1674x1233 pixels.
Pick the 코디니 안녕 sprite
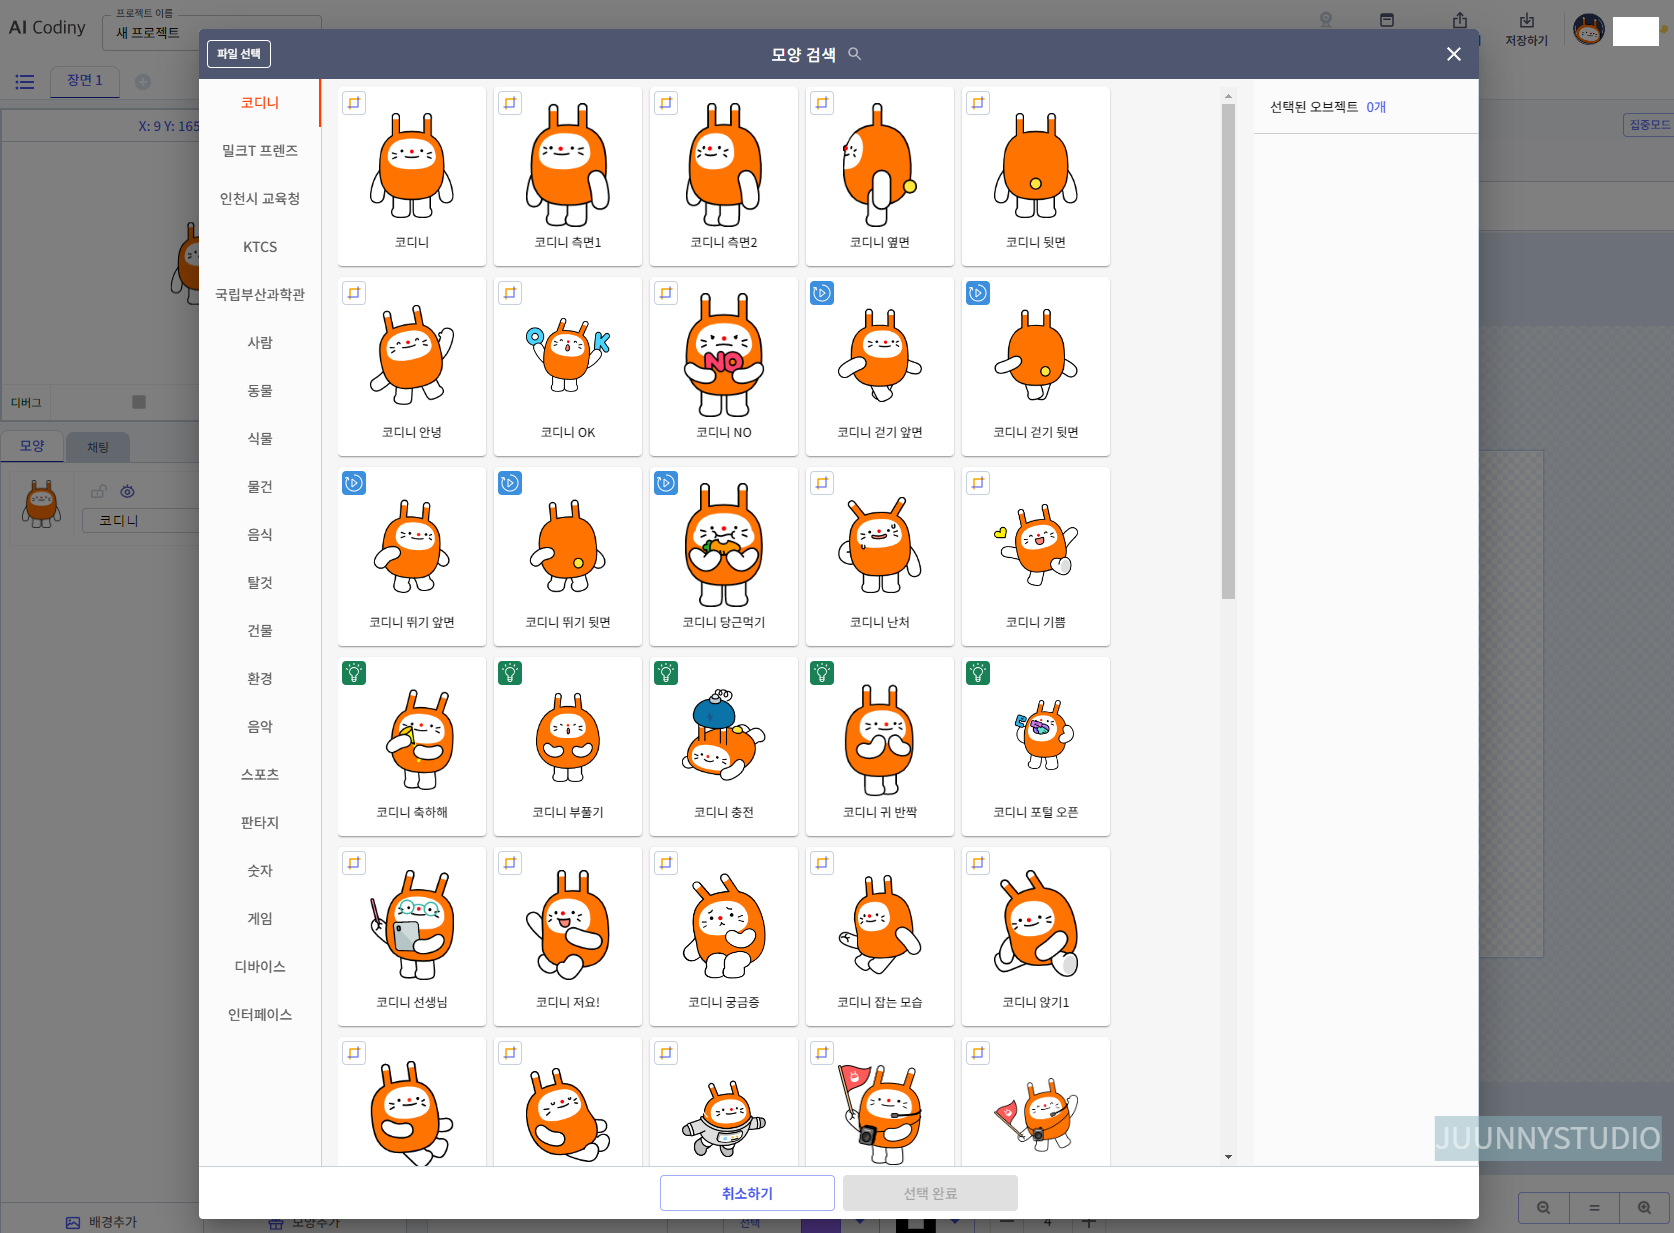[412, 366]
